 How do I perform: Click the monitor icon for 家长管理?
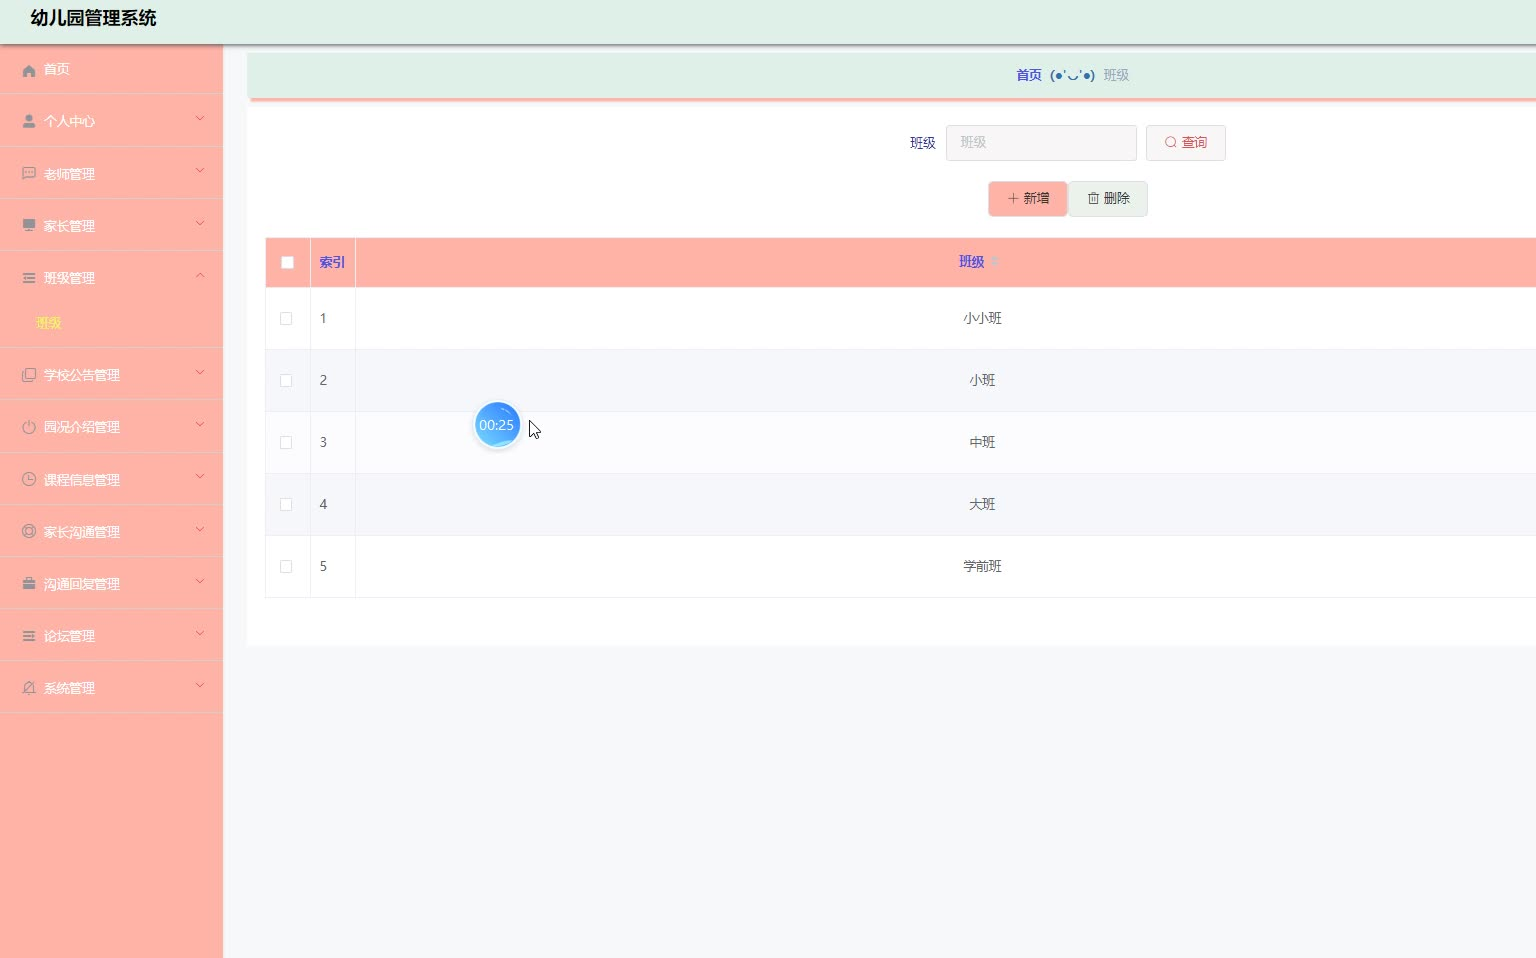29,225
